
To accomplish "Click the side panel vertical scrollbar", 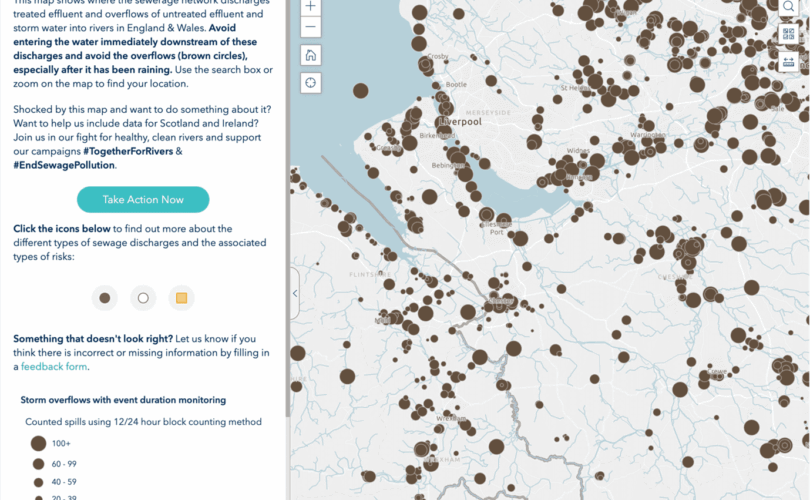I will (288, 207).
